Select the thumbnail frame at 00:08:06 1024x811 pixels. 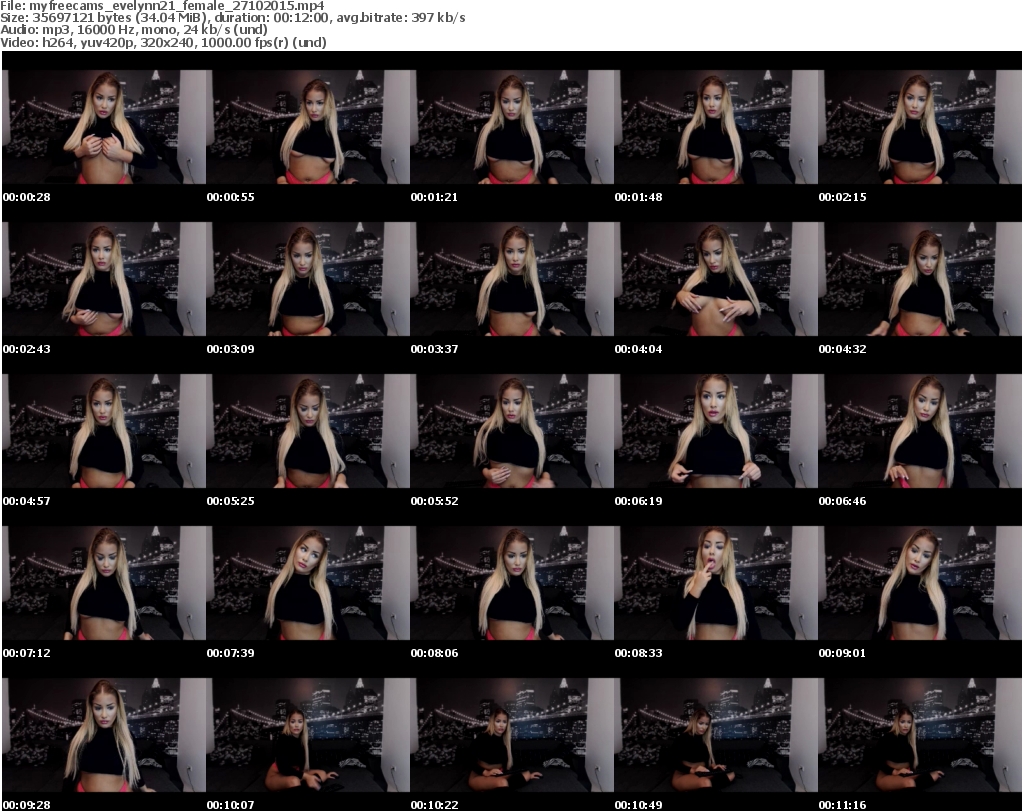(512, 583)
